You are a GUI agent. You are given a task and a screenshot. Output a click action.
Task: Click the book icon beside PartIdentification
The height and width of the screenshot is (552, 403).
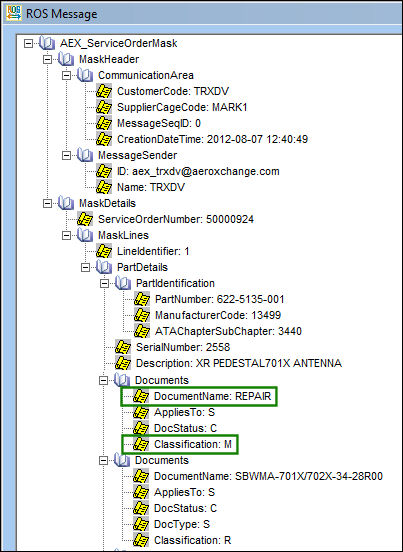tap(123, 283)
